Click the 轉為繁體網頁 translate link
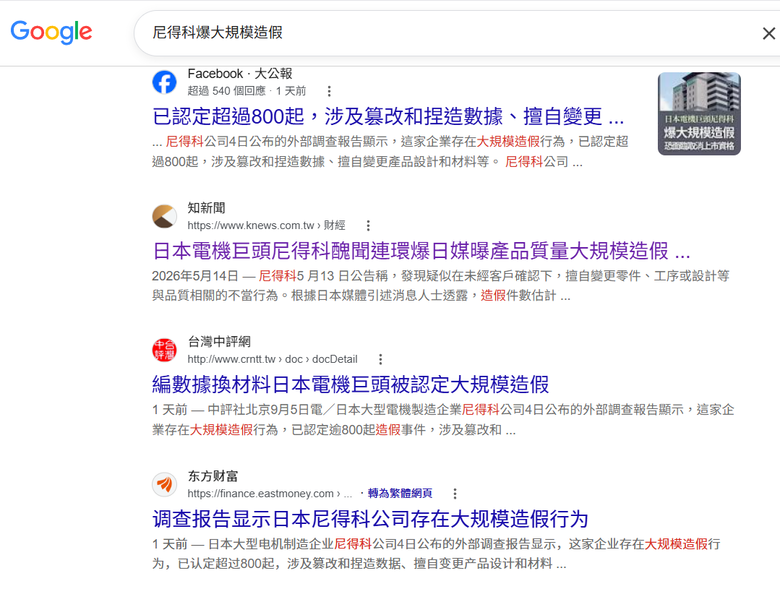The width and height of the screenshot is (780, 589). [400, 493]
